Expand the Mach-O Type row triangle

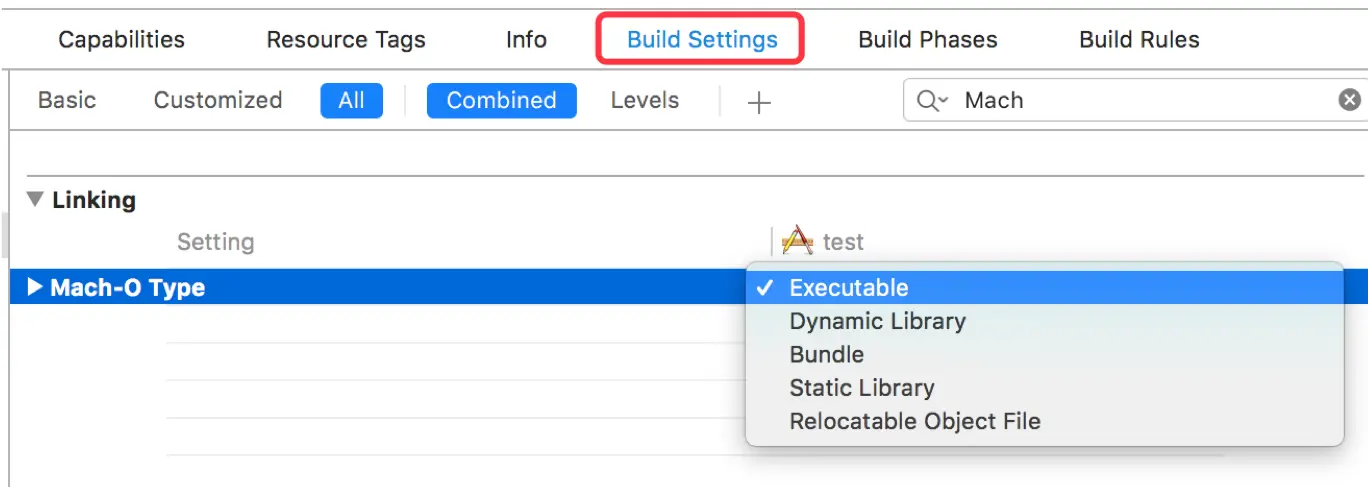tap(35, 288)
